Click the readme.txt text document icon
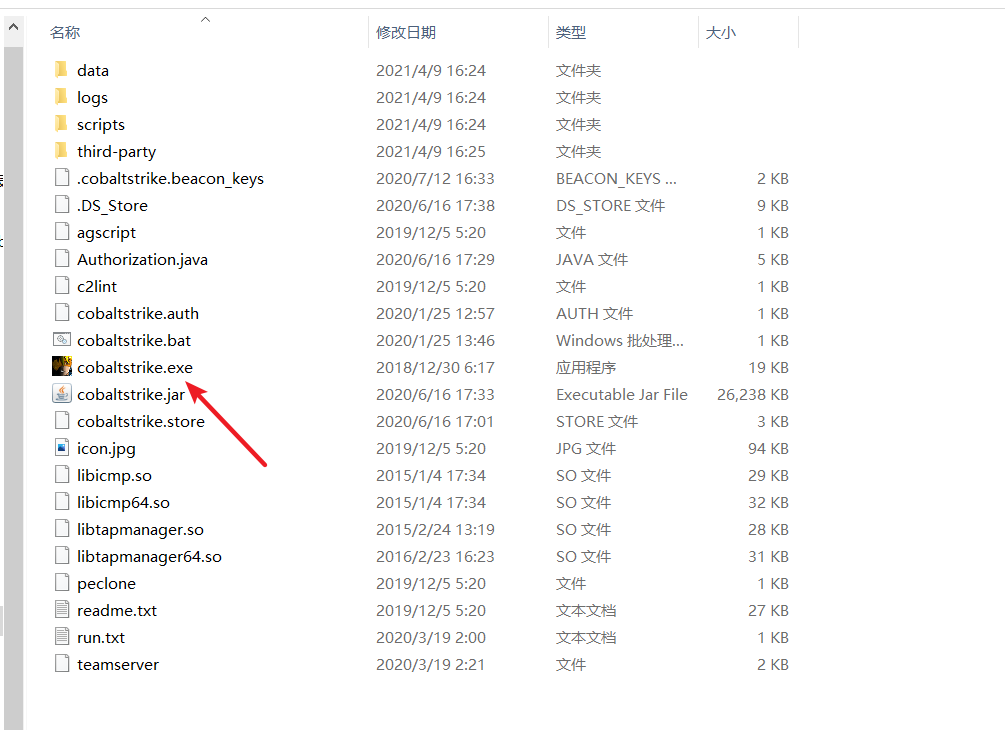The width and height of the screenshot is (1005, 730). pos(62,610)
